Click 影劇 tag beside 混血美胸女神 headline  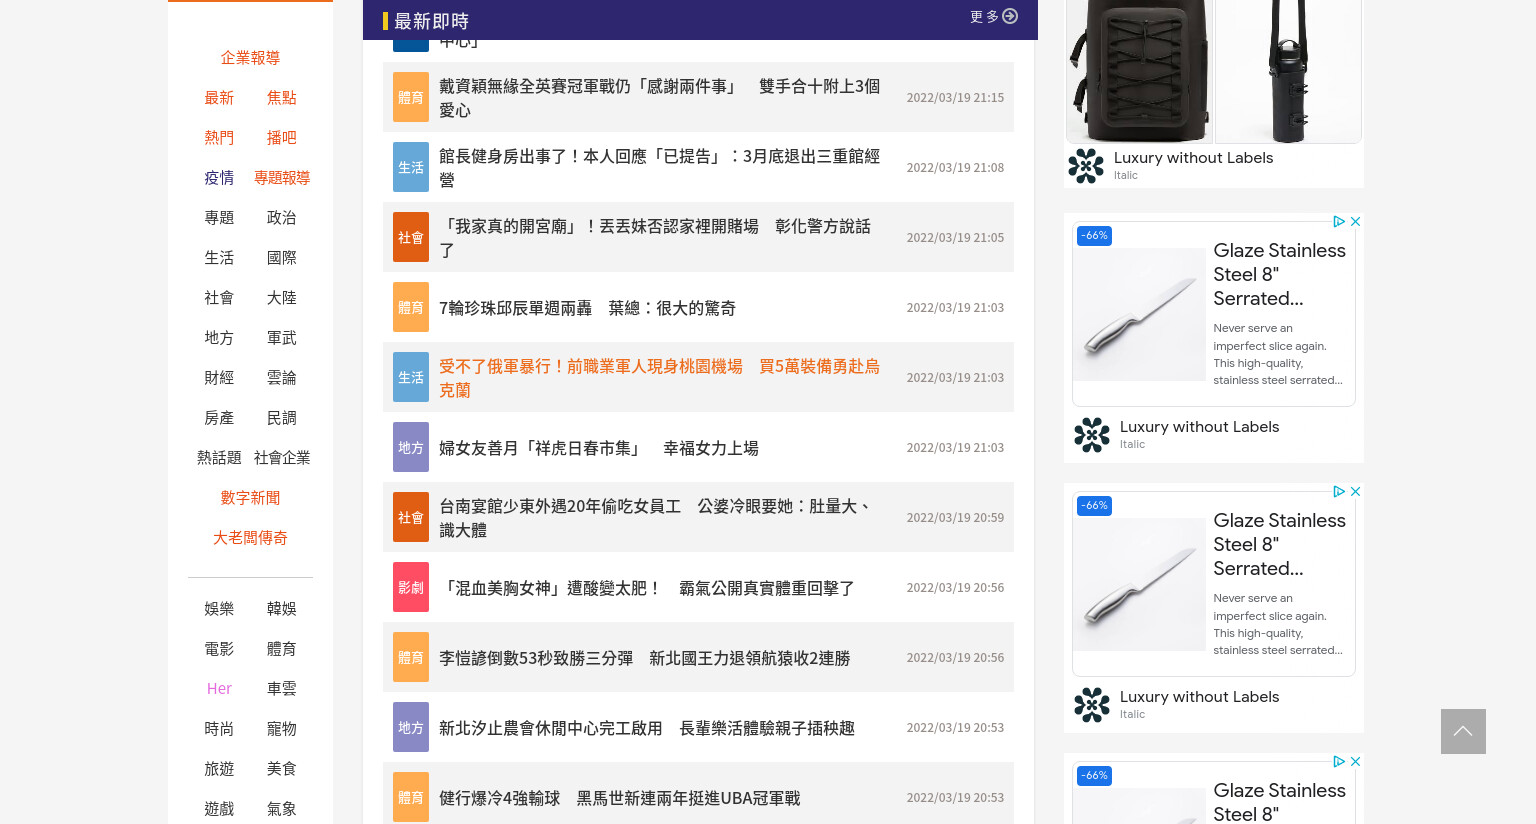(x=411, y=587)
